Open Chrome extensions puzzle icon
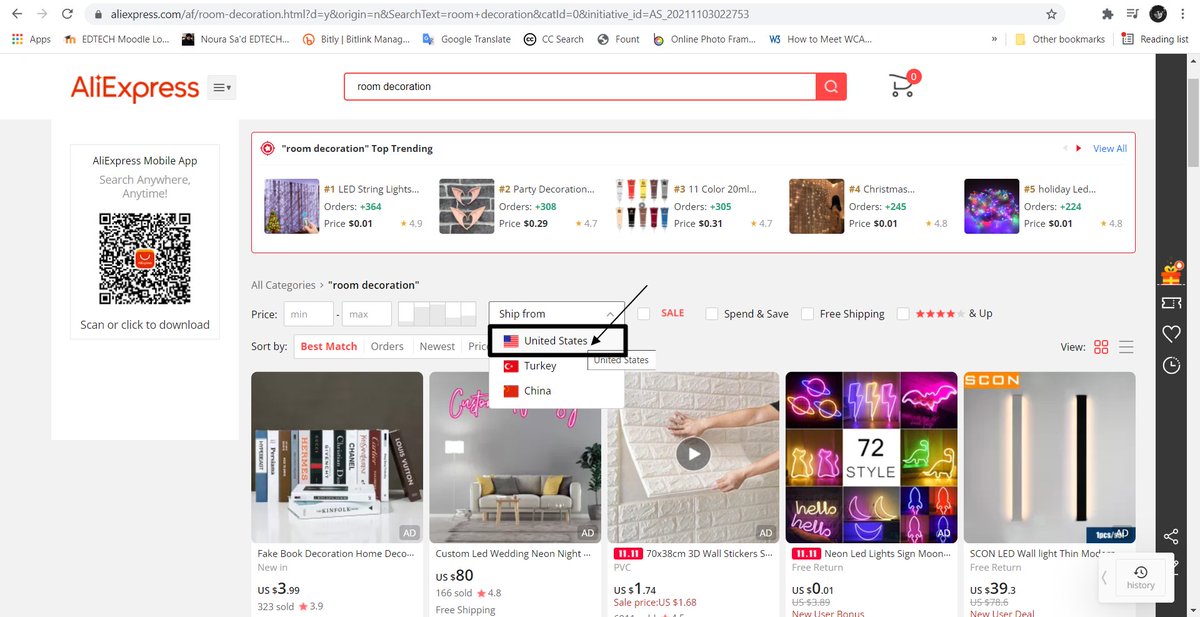 [1107, 15]
